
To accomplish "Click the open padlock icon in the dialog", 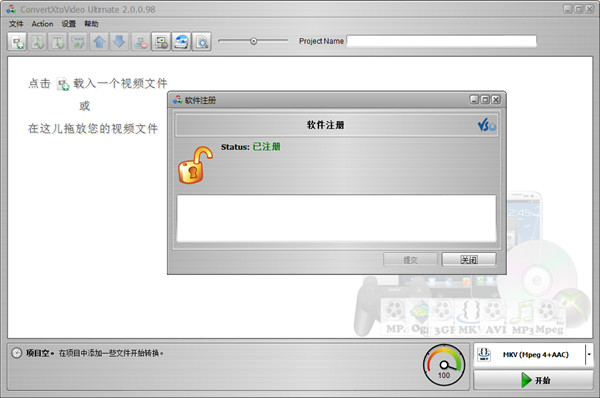I will tap(195, 165).
